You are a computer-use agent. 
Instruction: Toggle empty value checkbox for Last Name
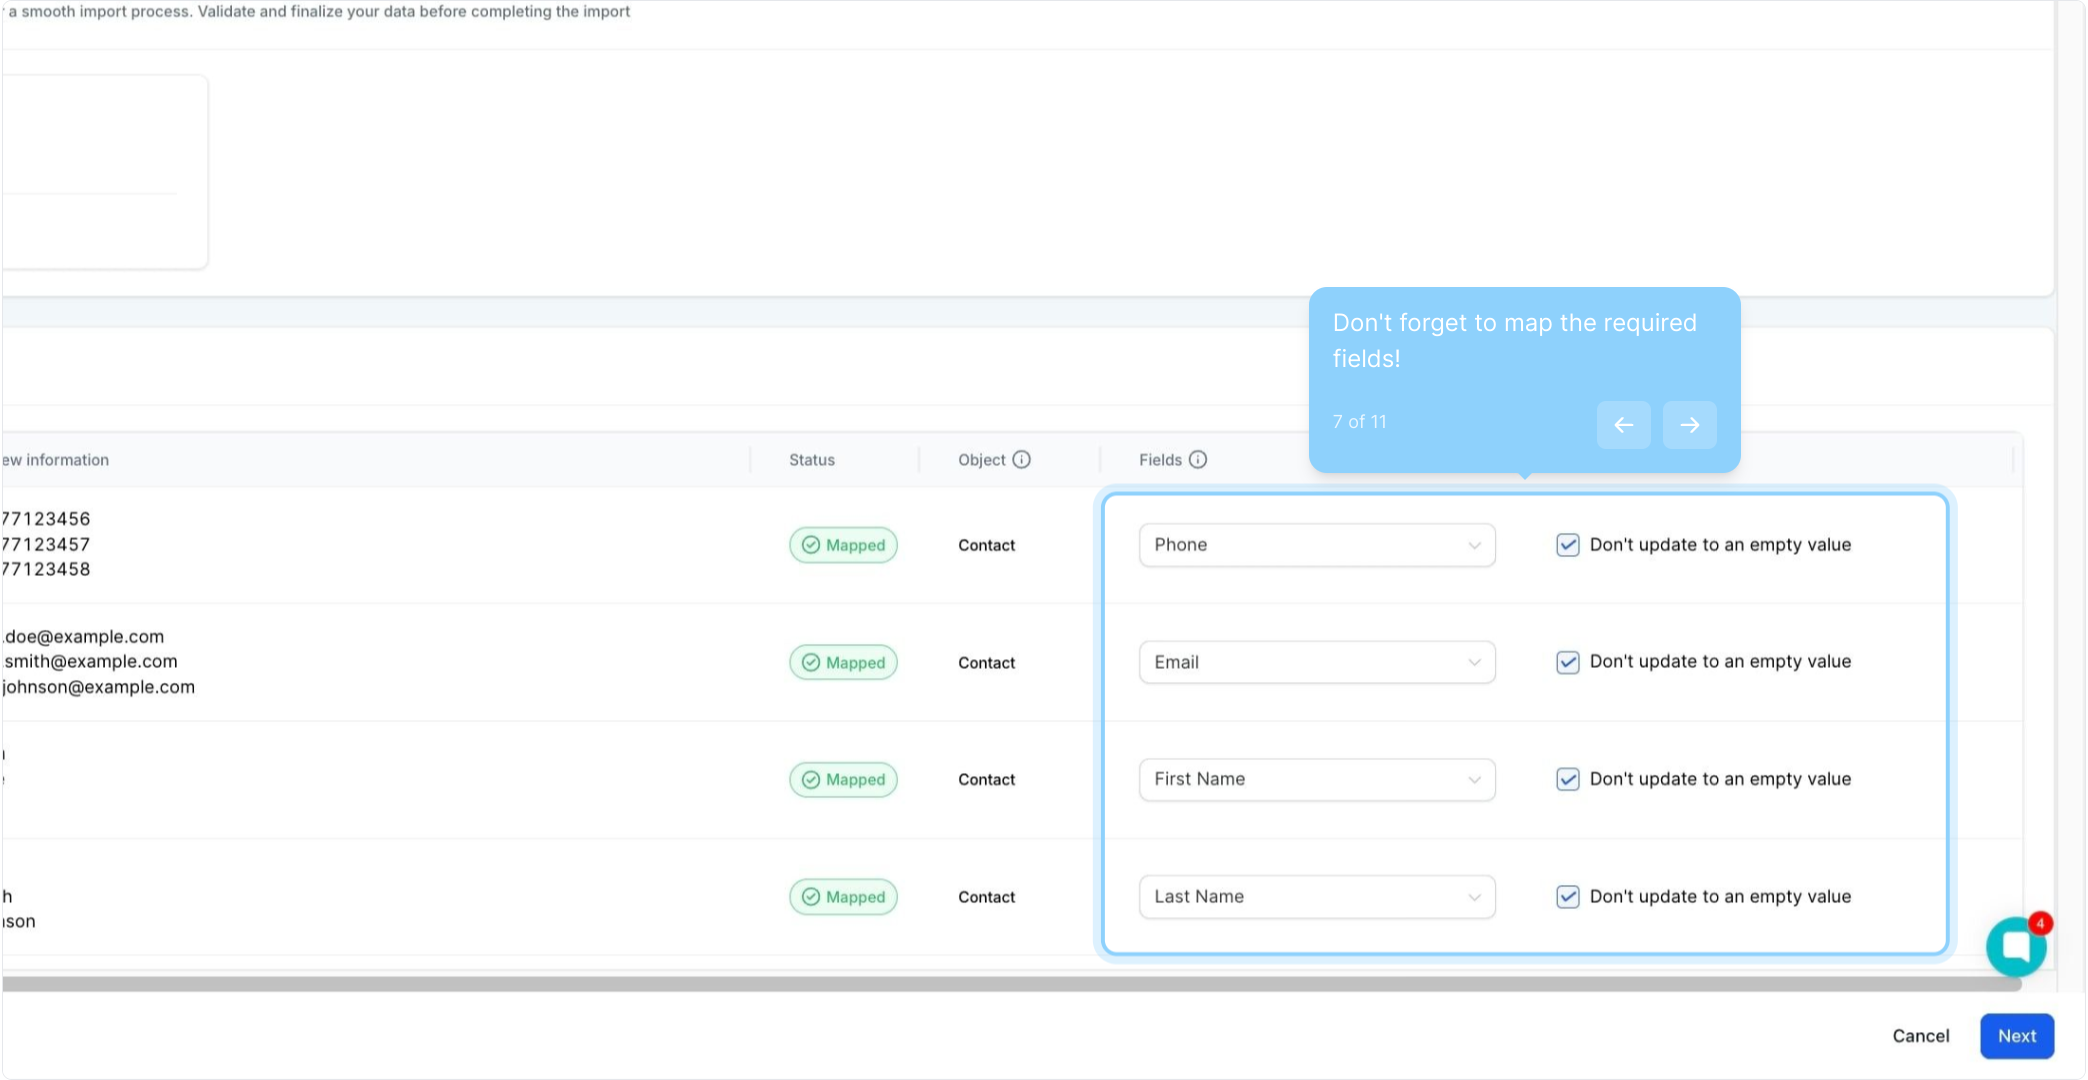(1567, 897)
